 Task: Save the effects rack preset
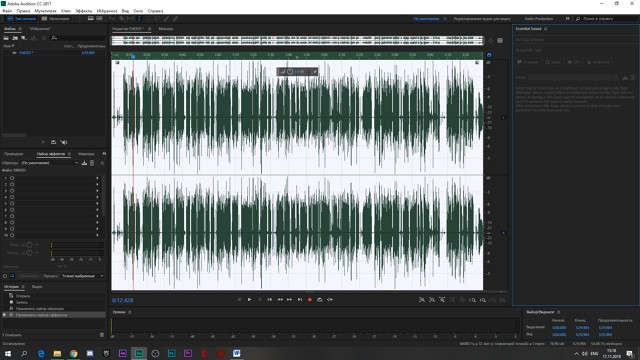coord(84,163)
